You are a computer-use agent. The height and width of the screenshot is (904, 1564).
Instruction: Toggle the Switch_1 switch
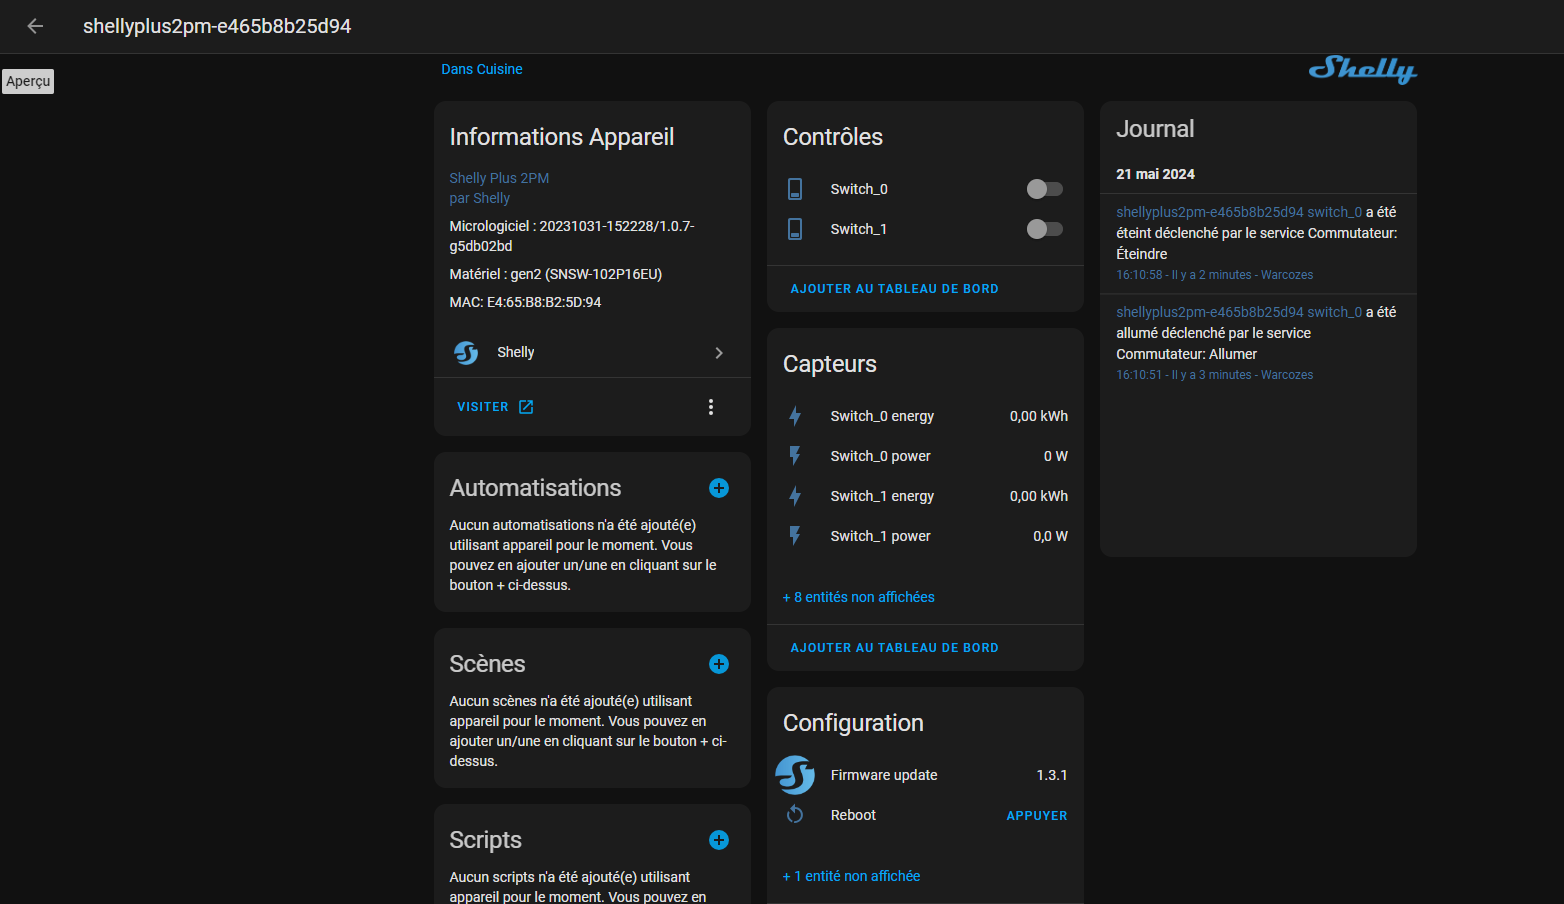1045,229
